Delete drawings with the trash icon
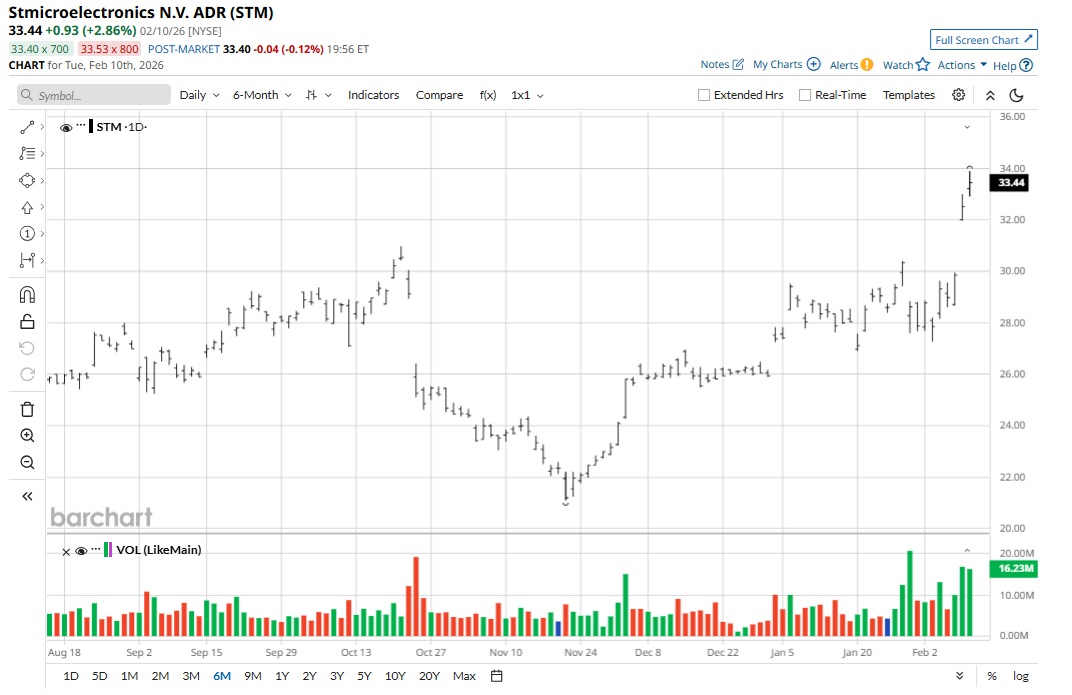Screen dimensions: 1072x695 coord(27,409)
